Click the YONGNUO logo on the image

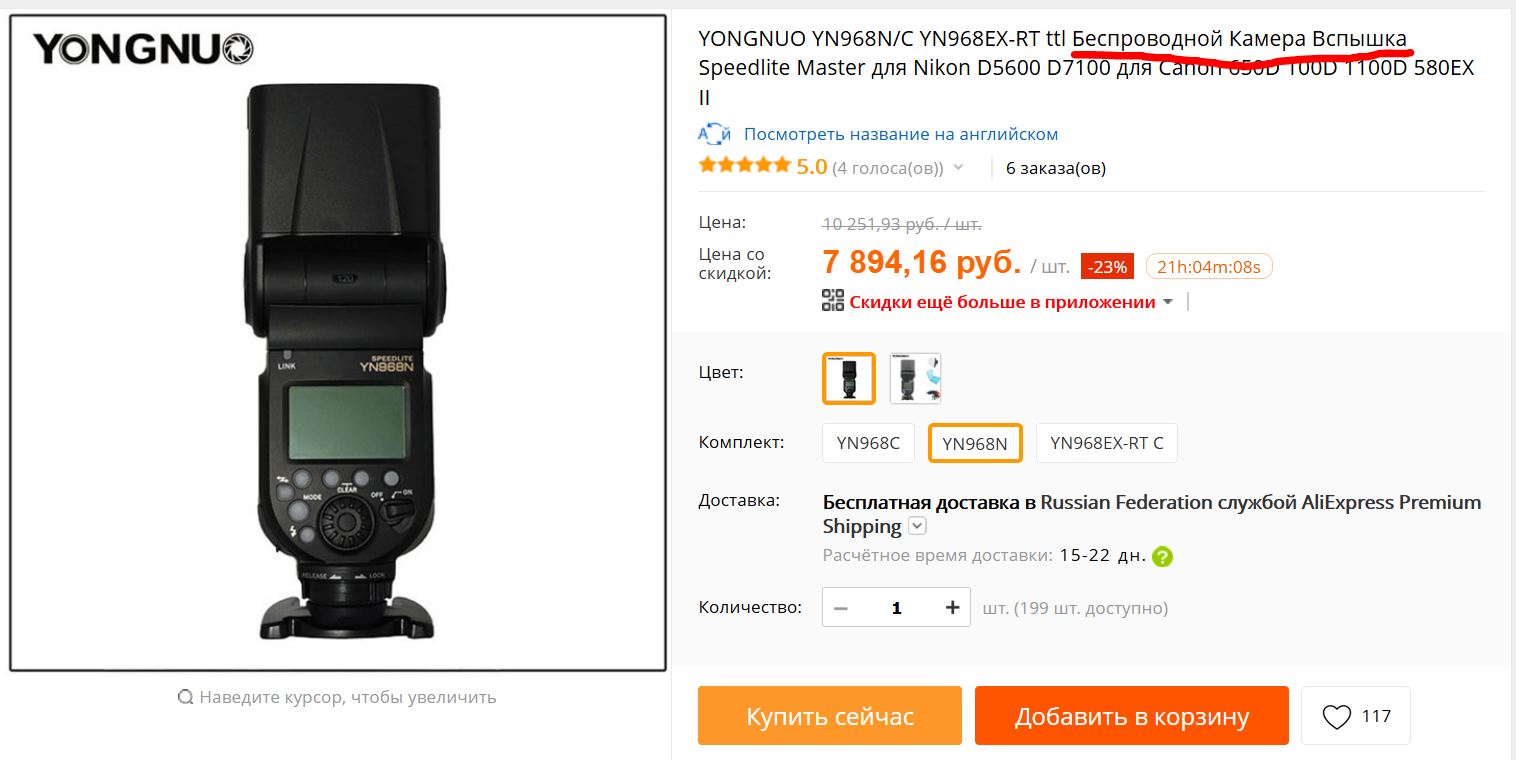pos(143,49)
